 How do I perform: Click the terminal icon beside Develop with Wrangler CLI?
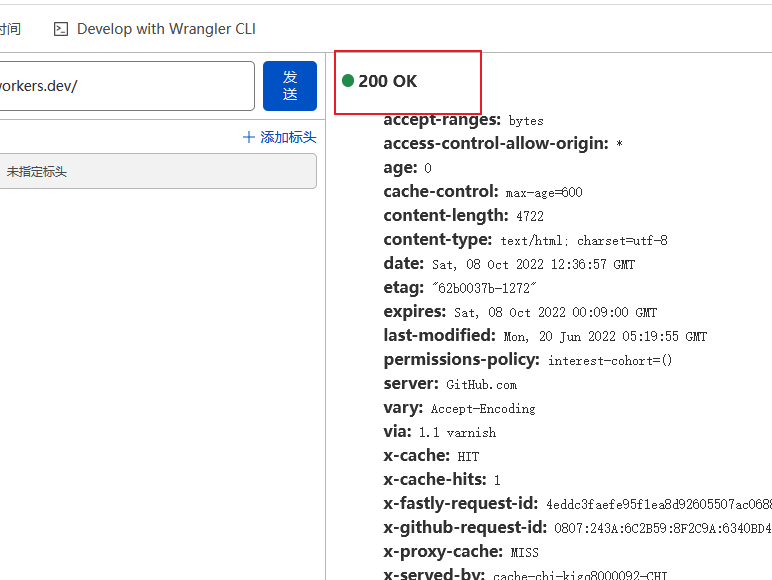61,29
